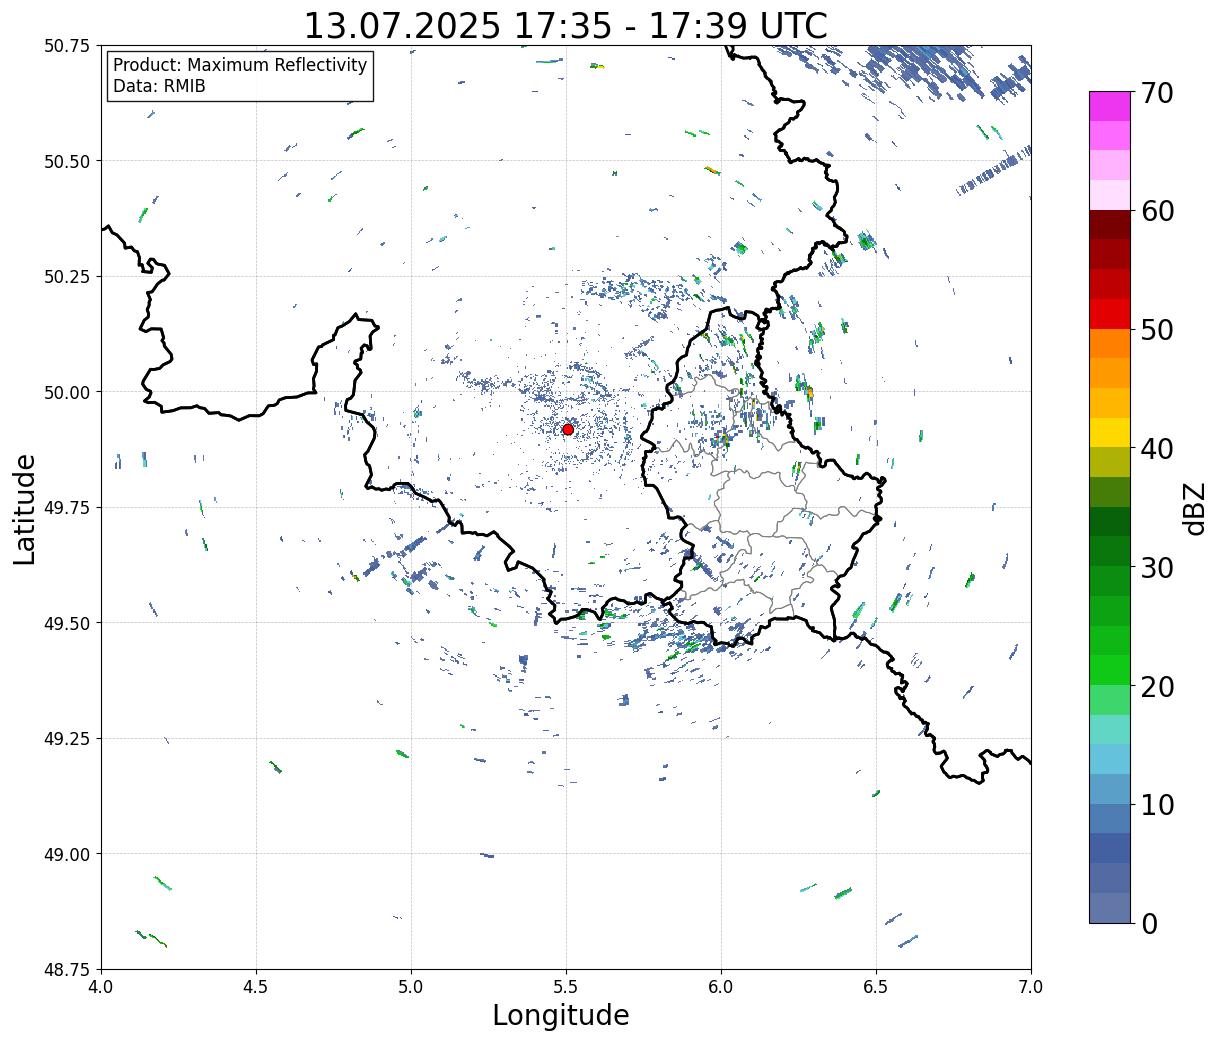Click the 'Latitude' axis label
The width and height of the screenshot is (1219, 1040).
click(25, 509)
